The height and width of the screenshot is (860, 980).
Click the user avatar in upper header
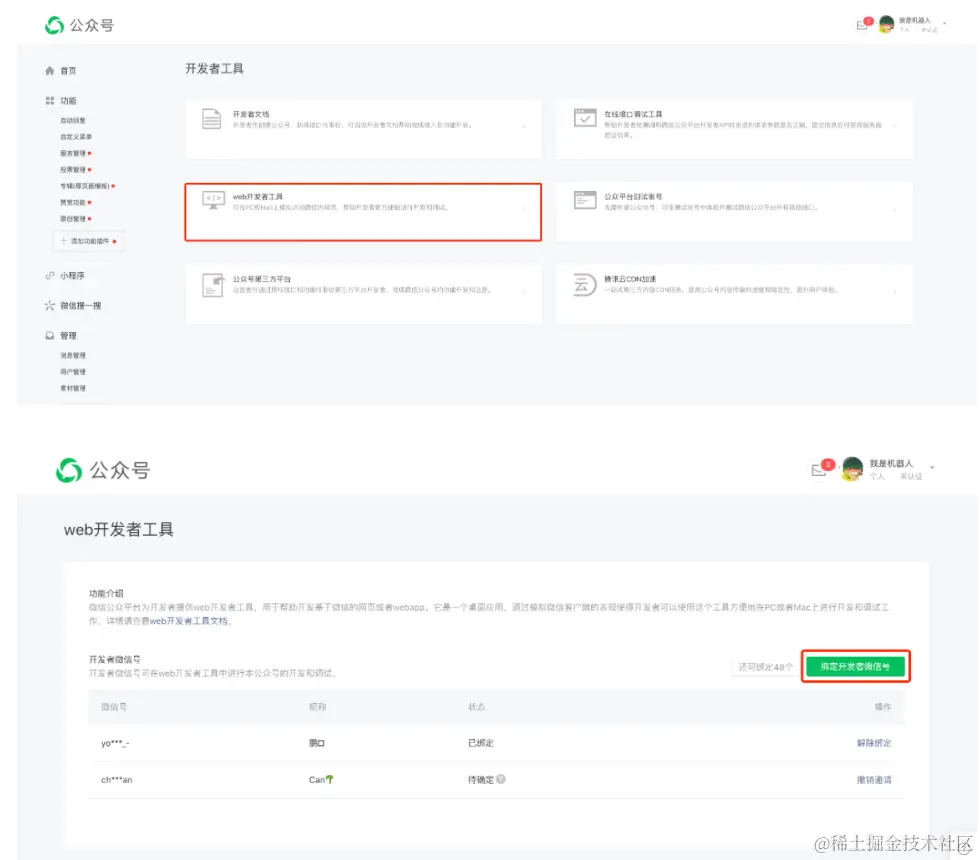(x=886, y=24)
